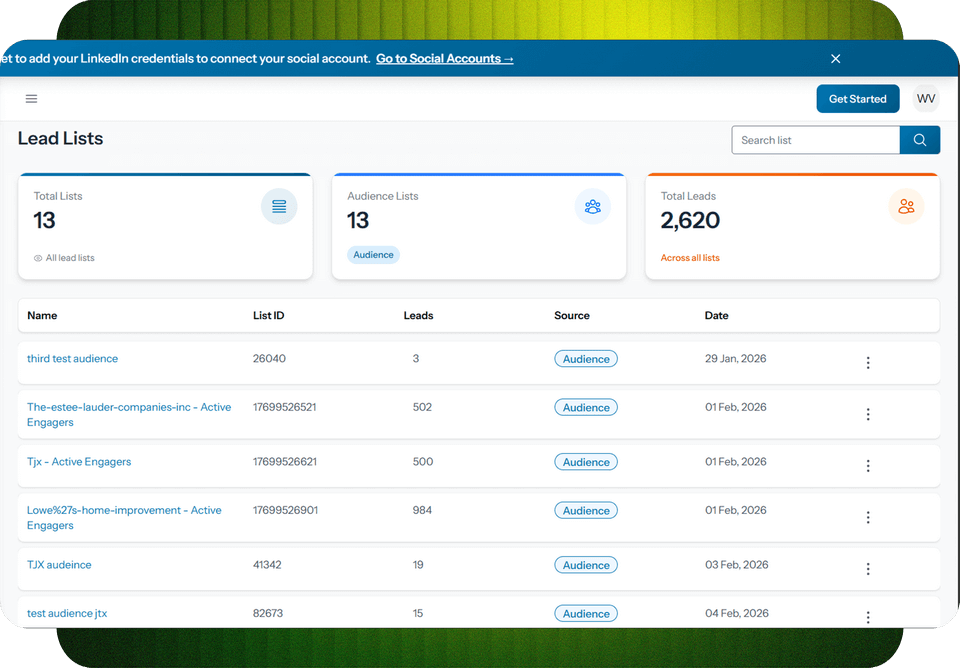Select list ID 17699526901

click(x=285, y=510)
